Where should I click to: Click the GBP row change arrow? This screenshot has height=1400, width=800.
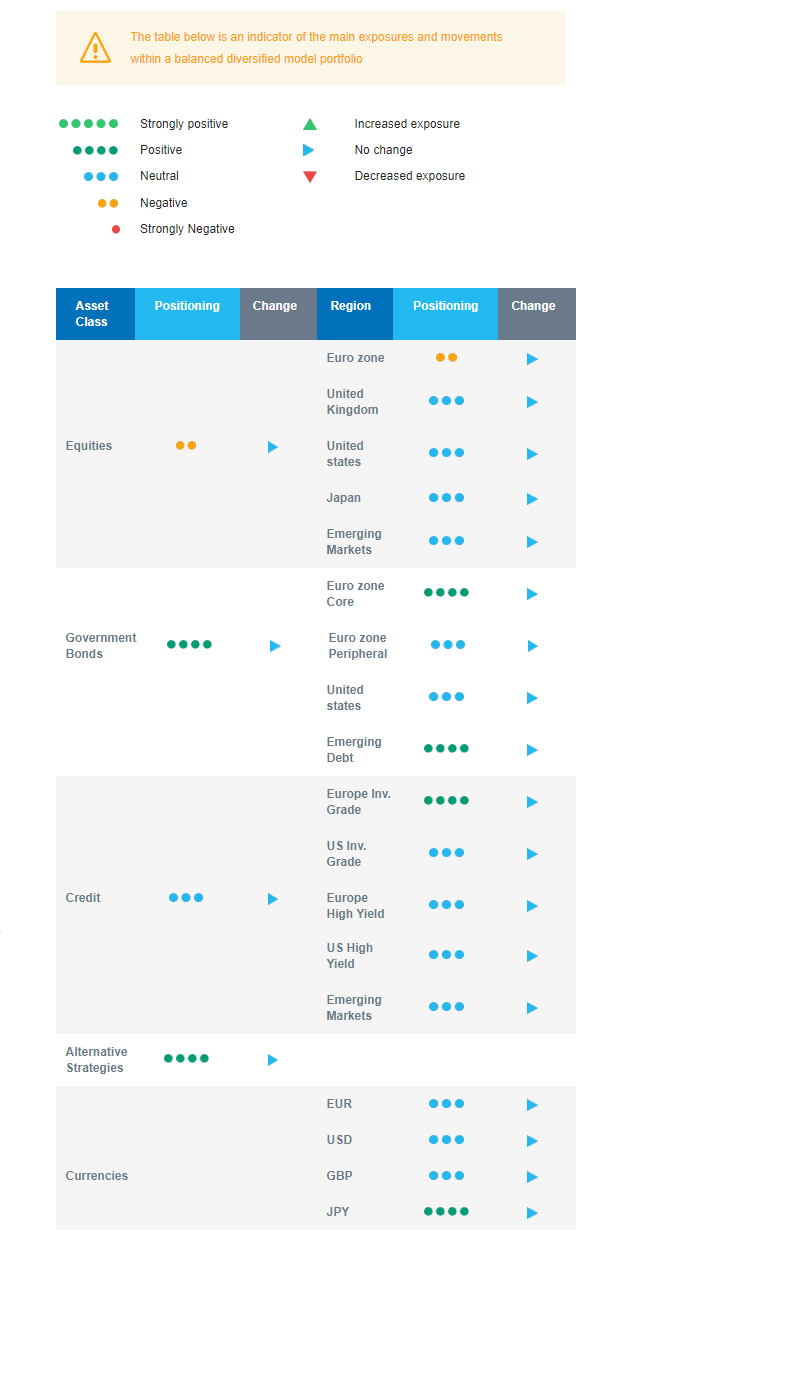(532, 1177)
